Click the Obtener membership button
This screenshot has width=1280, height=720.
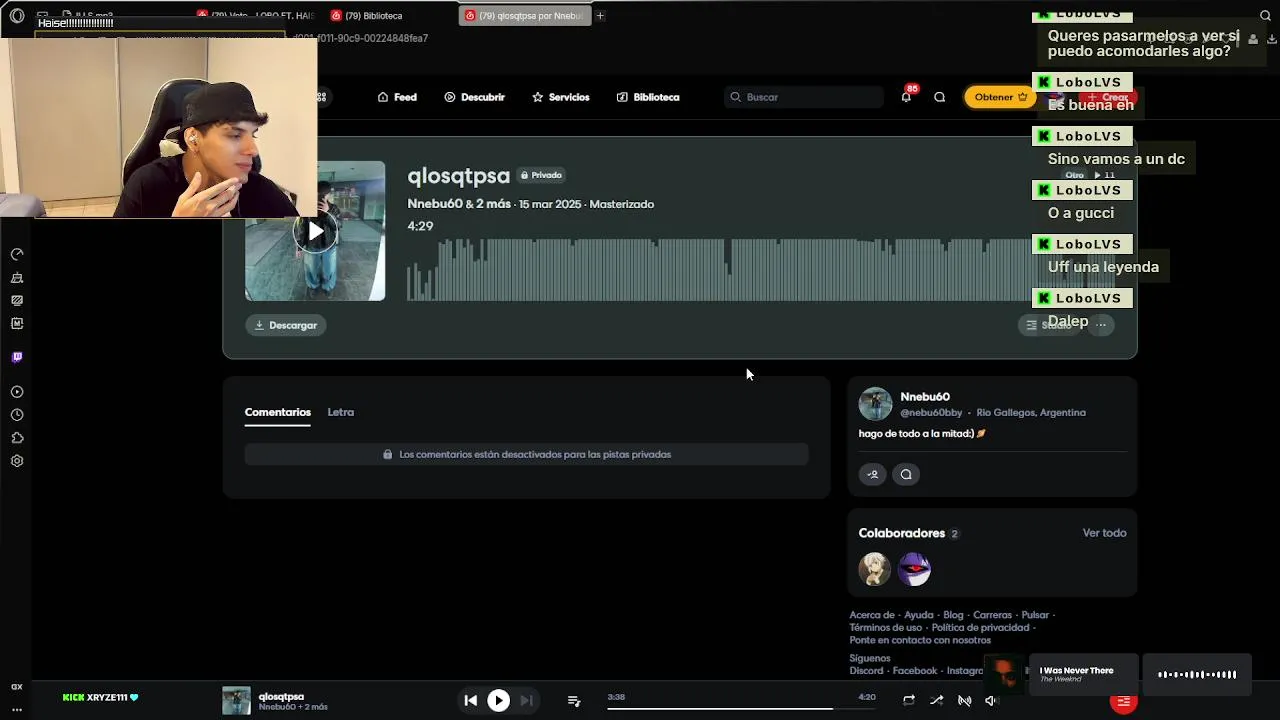click(x=1000, y=97)
